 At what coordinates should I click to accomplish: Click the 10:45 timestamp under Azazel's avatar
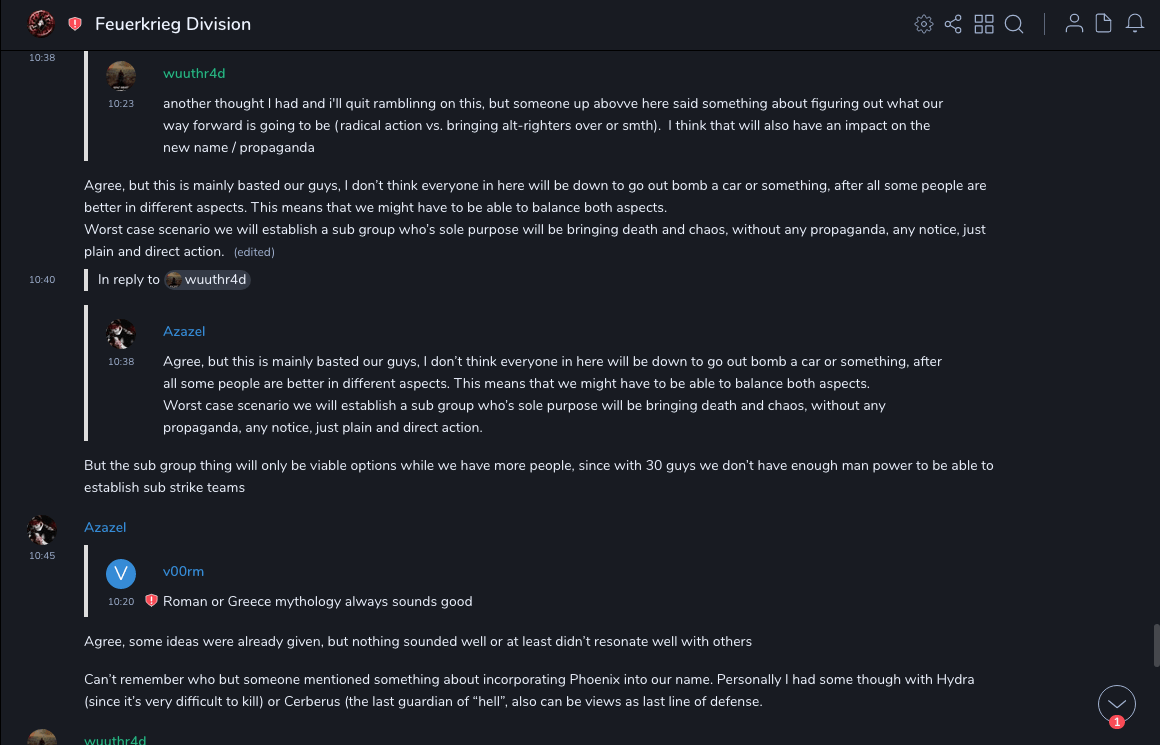(42, 555)
